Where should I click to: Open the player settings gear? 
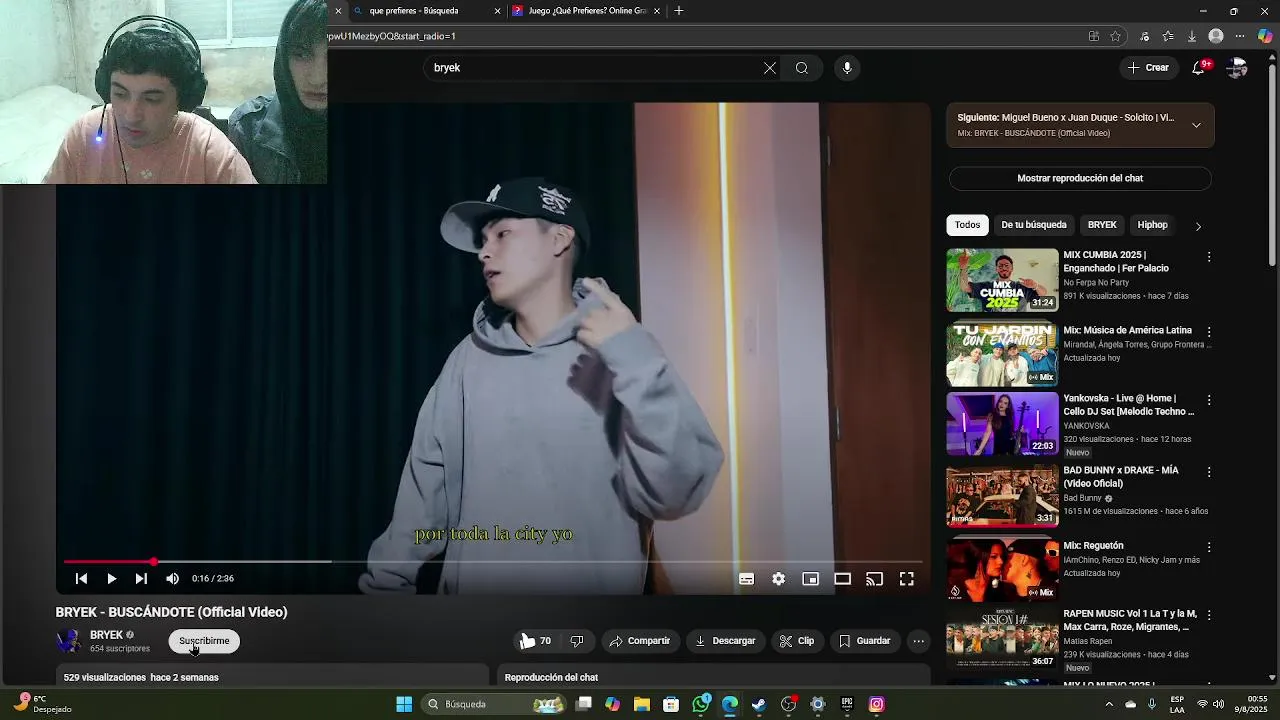(778, 578)
